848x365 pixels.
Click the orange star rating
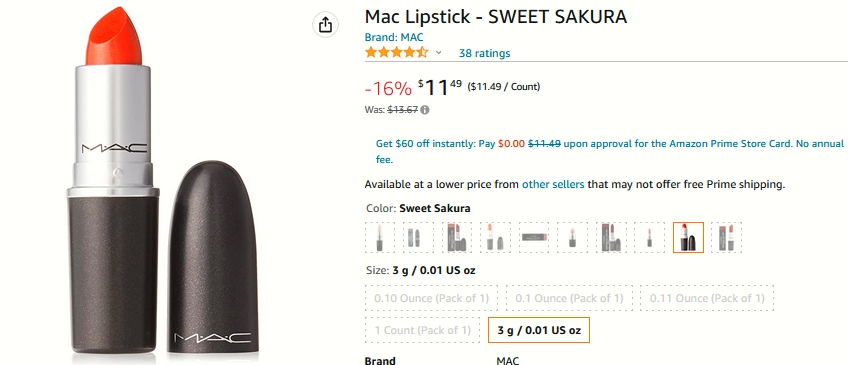coord(396,52)
